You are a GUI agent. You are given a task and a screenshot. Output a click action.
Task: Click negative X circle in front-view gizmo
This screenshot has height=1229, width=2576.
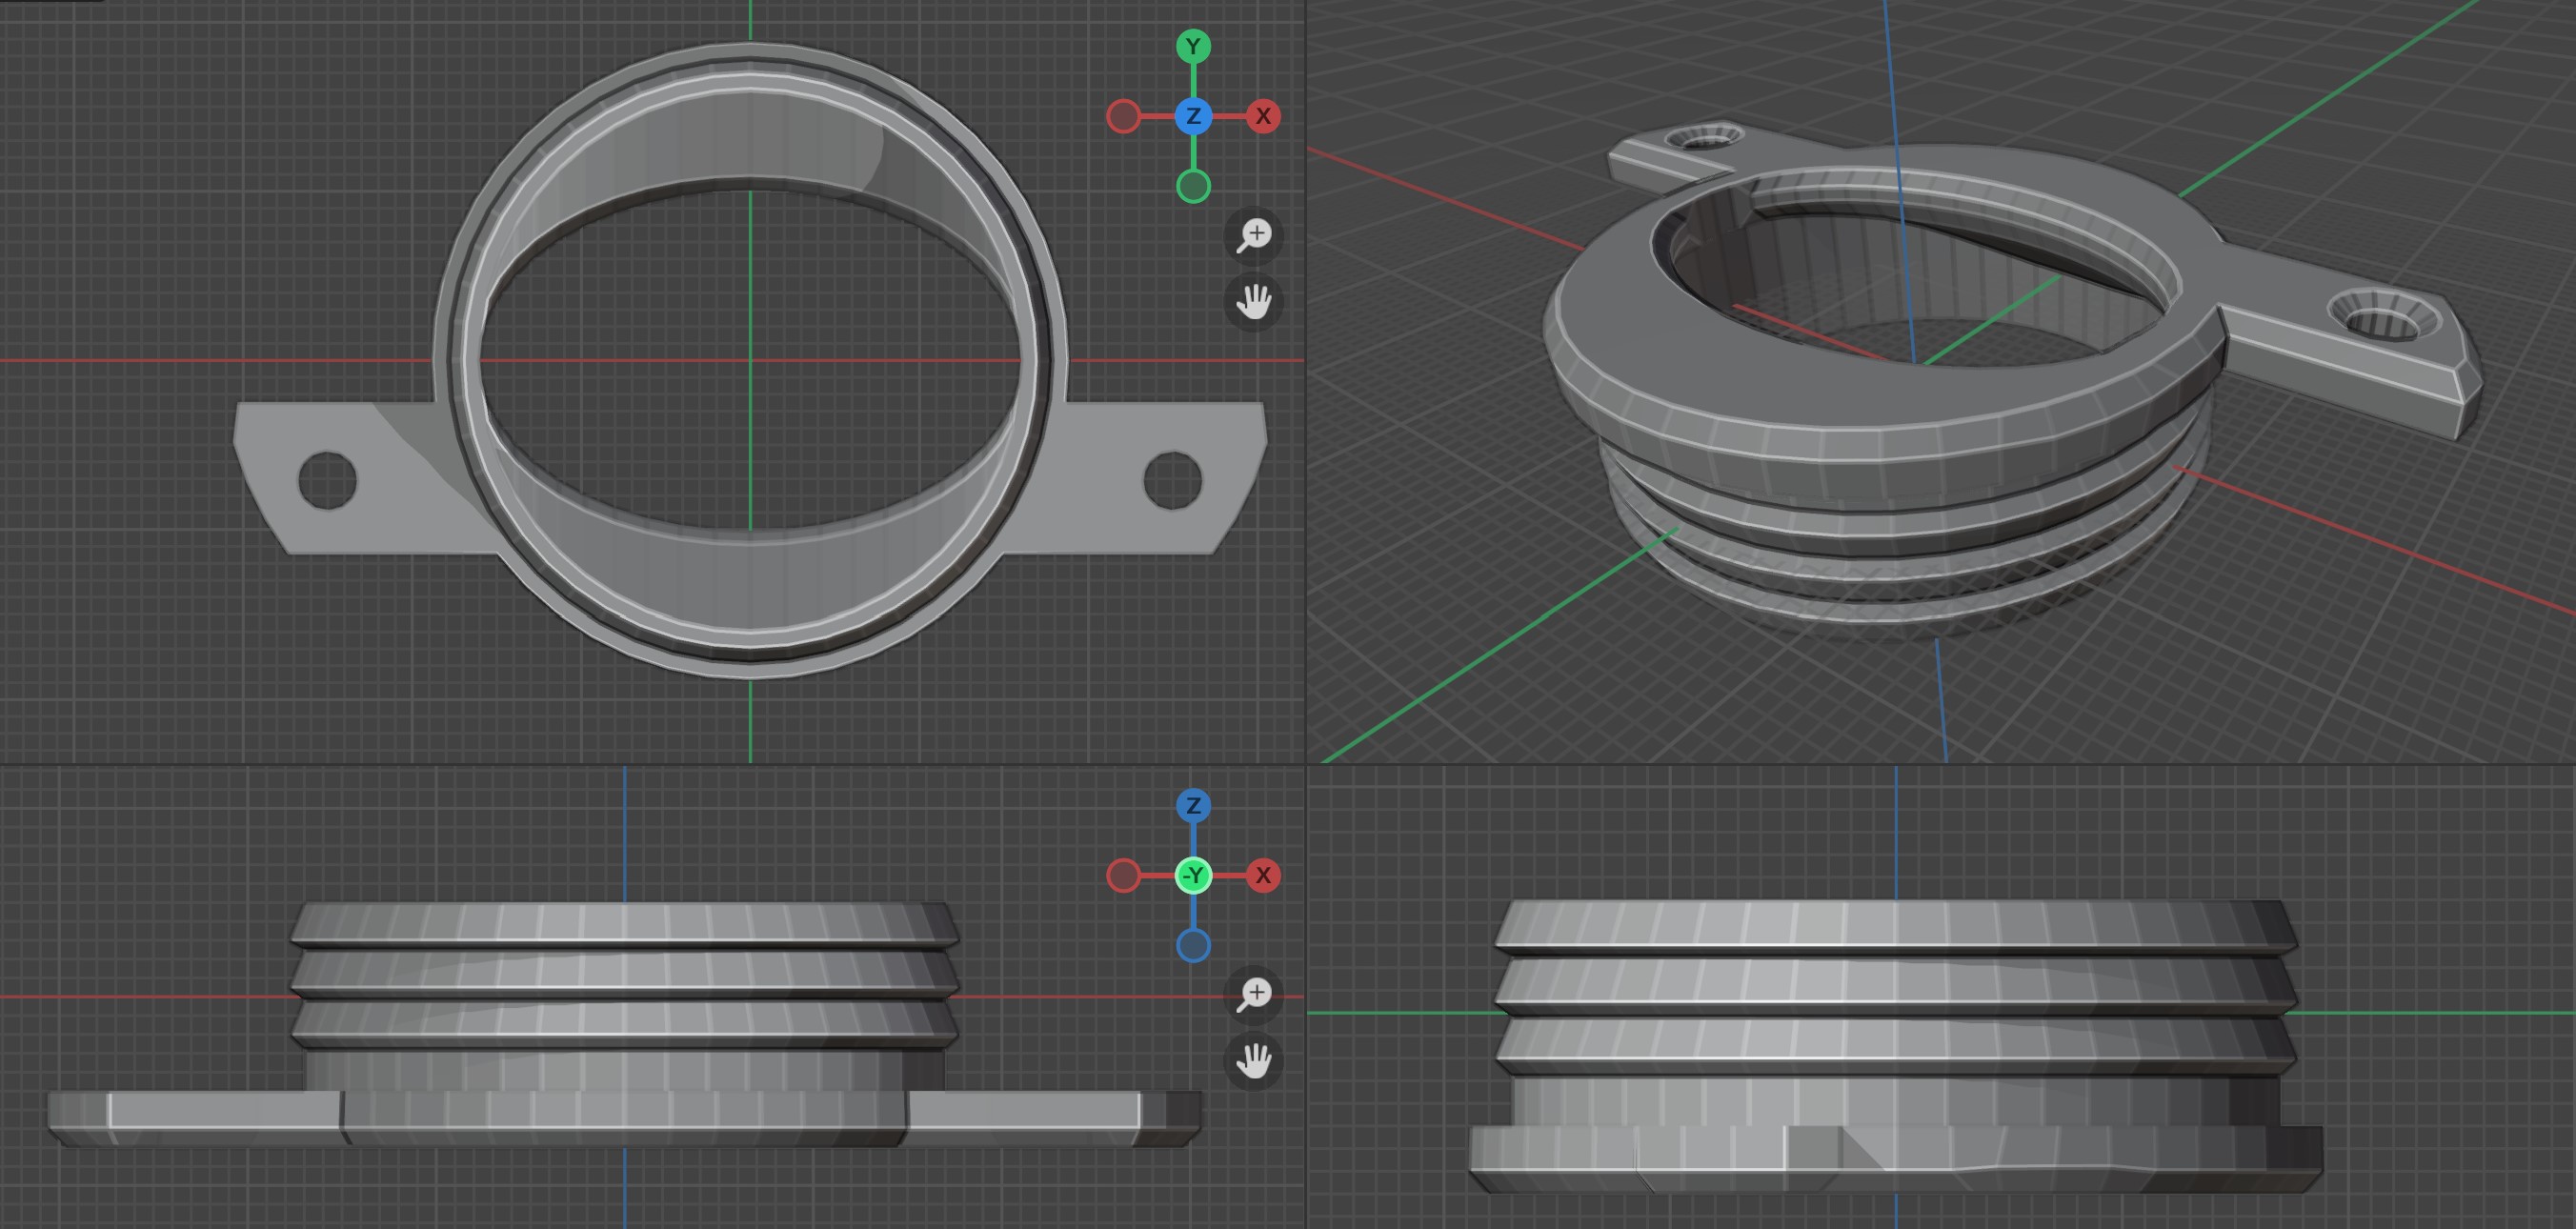pos(1123,875)
